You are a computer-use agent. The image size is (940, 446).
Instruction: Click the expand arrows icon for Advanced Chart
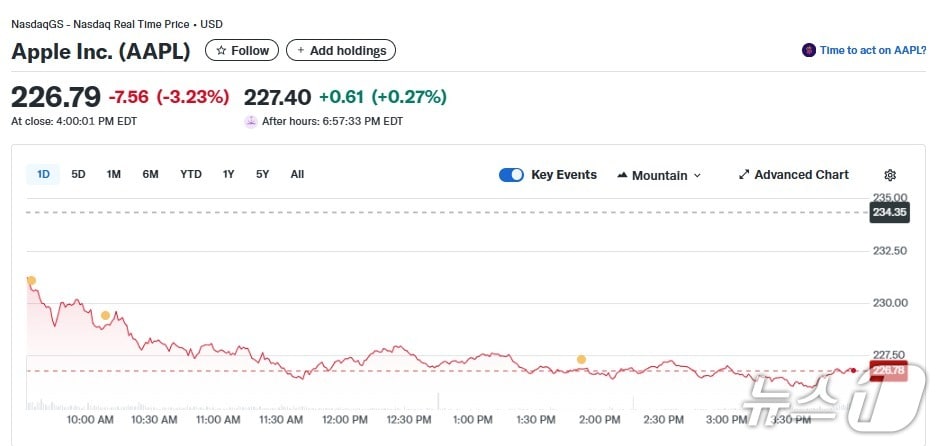point(744,175)
